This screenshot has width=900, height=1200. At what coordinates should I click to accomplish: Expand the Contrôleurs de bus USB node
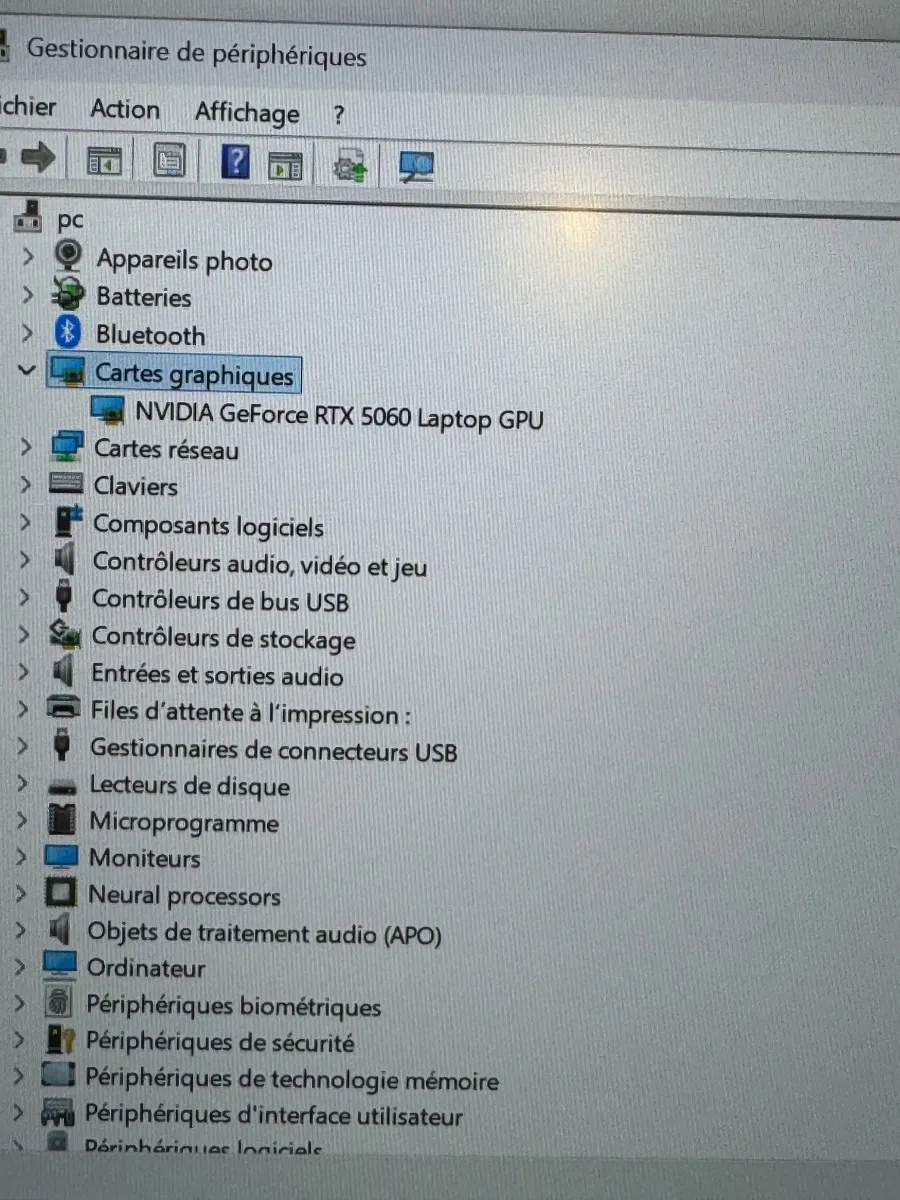25,598
